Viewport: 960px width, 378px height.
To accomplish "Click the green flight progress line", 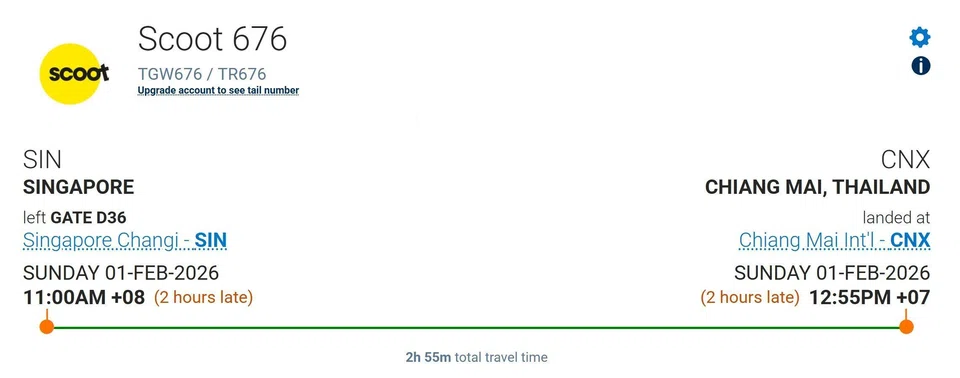I will (x=476, y=327).
